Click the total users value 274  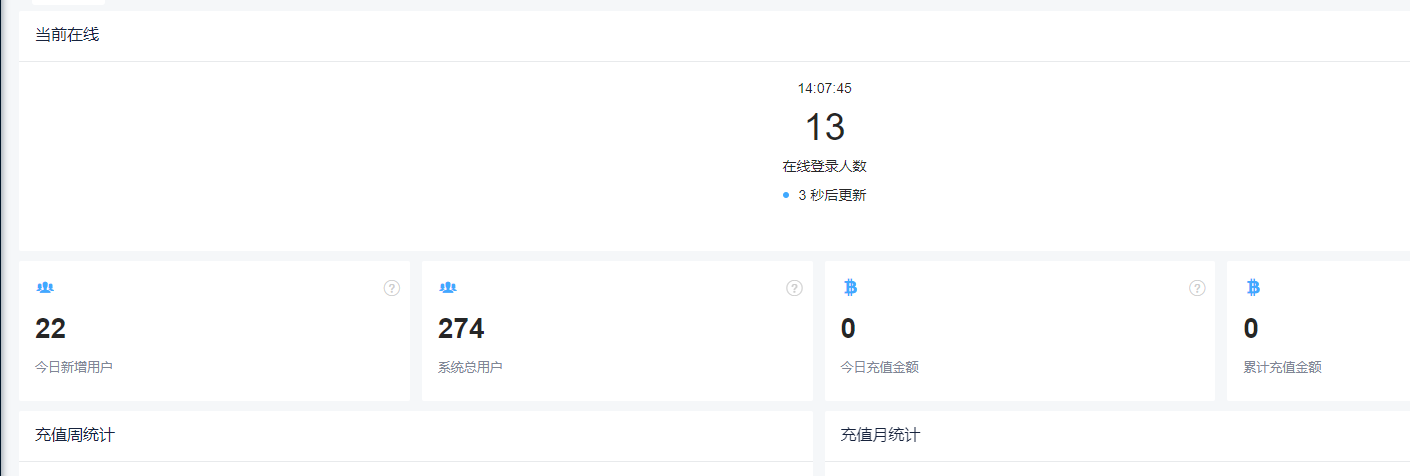[x=461, y=328]
